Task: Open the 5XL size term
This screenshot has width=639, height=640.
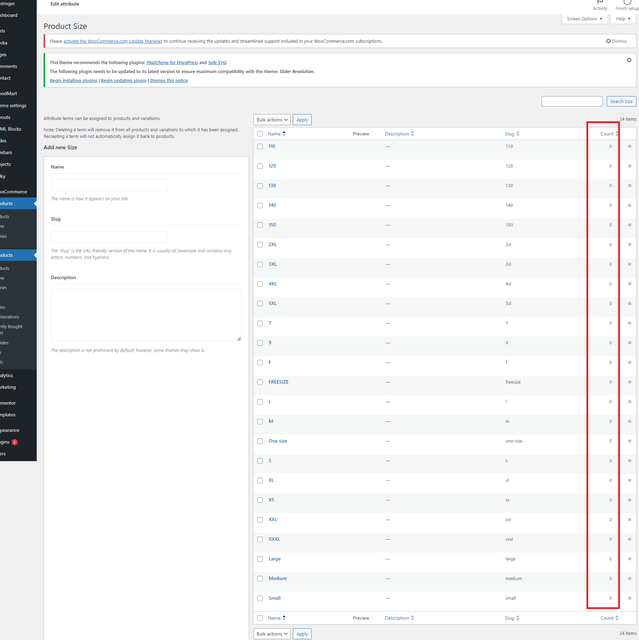Action: click(x=272, y=304)
